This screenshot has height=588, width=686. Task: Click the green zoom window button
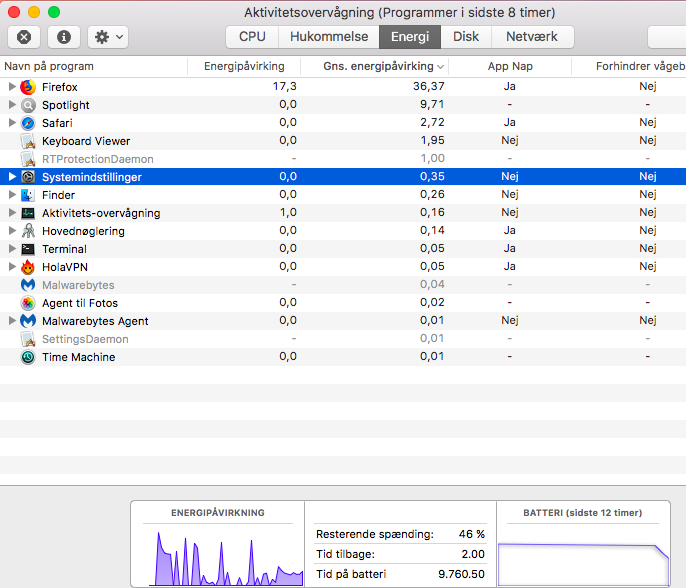pos(54,12)
